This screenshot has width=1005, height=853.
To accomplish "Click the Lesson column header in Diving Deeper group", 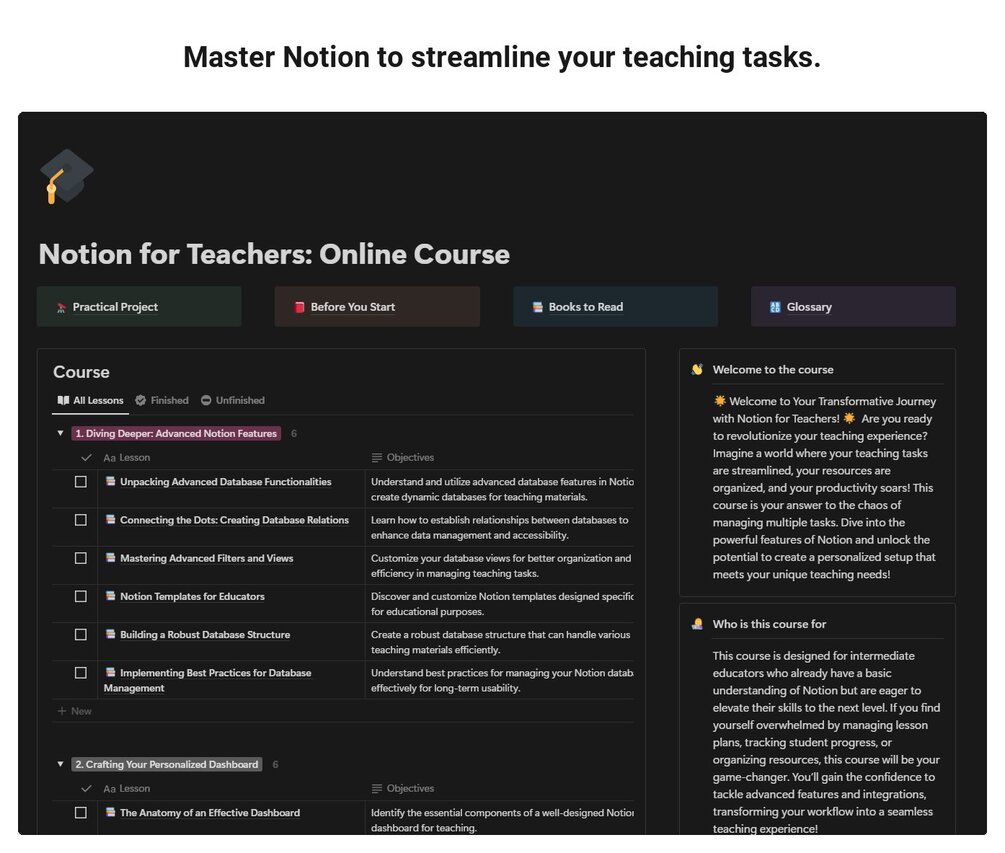I will click(127, 458).
